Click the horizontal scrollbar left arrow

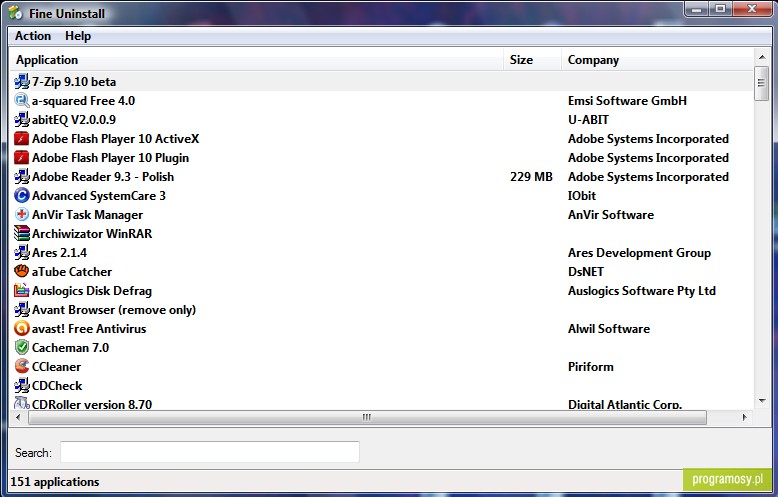click(18, 417)
